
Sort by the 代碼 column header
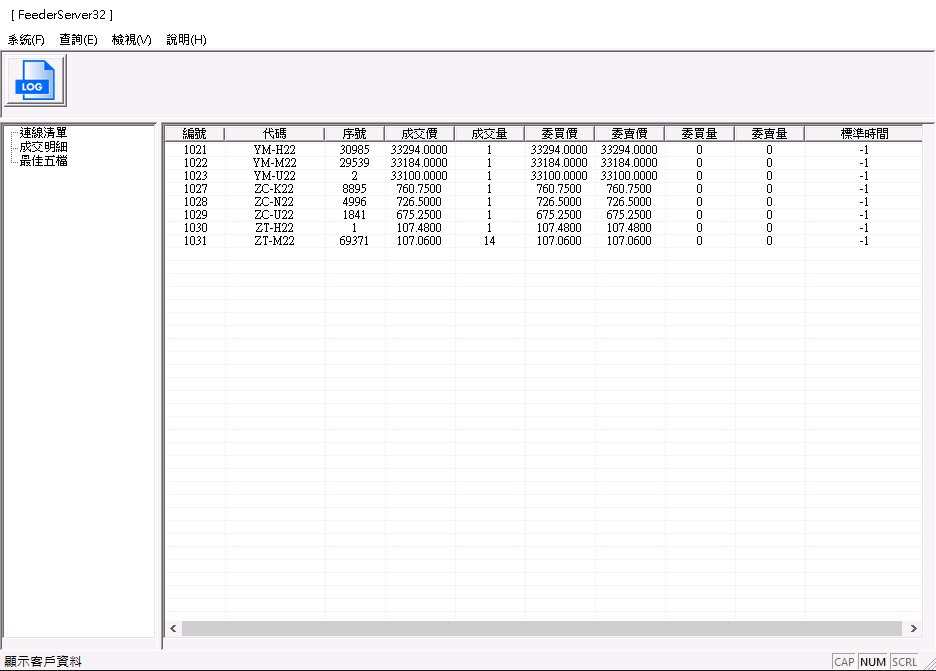point(275,134)
